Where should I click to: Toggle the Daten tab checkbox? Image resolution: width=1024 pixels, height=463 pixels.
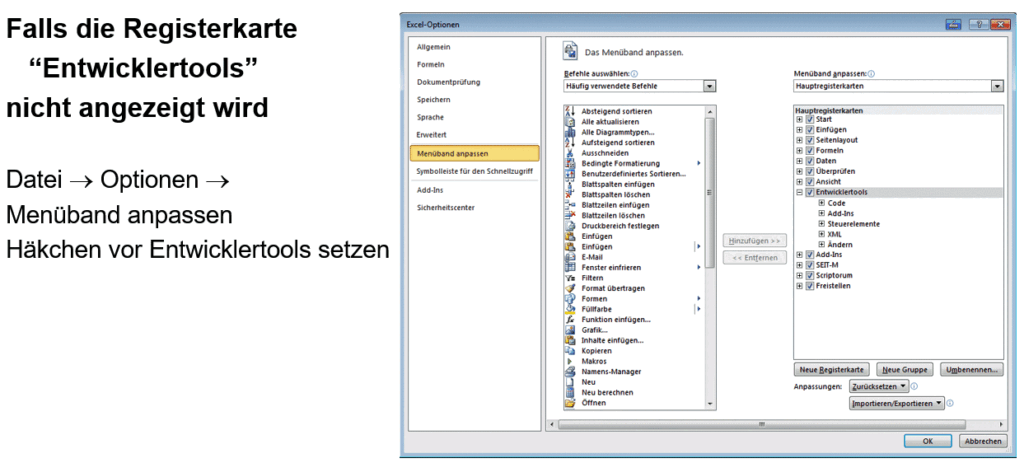pyautogui.click(x=810, y=161)
